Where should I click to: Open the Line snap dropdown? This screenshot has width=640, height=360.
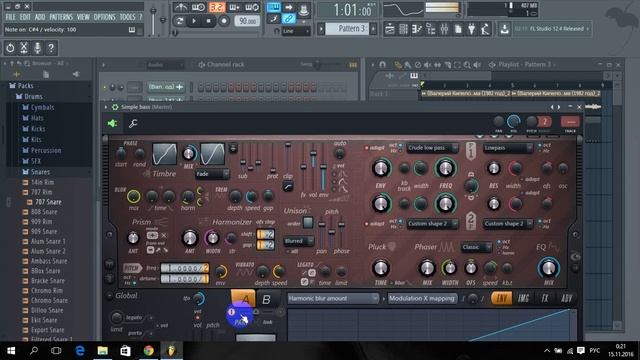tap(296, 31)
